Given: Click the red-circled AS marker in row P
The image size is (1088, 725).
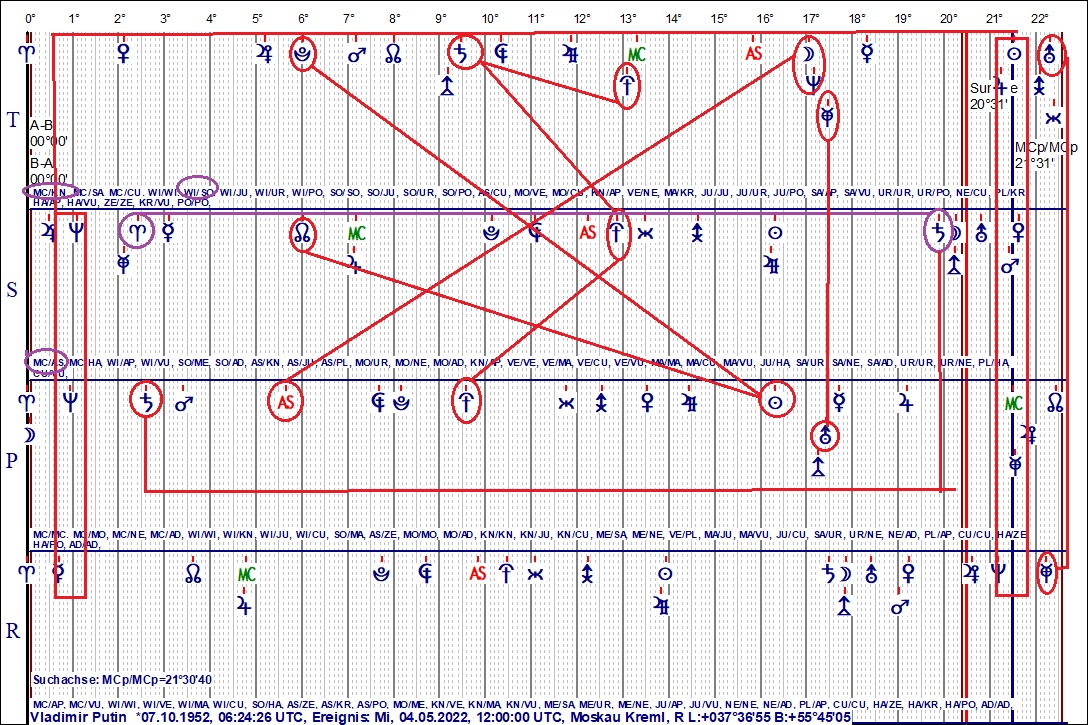Looking at the screenshot, I should click(285, 403).
